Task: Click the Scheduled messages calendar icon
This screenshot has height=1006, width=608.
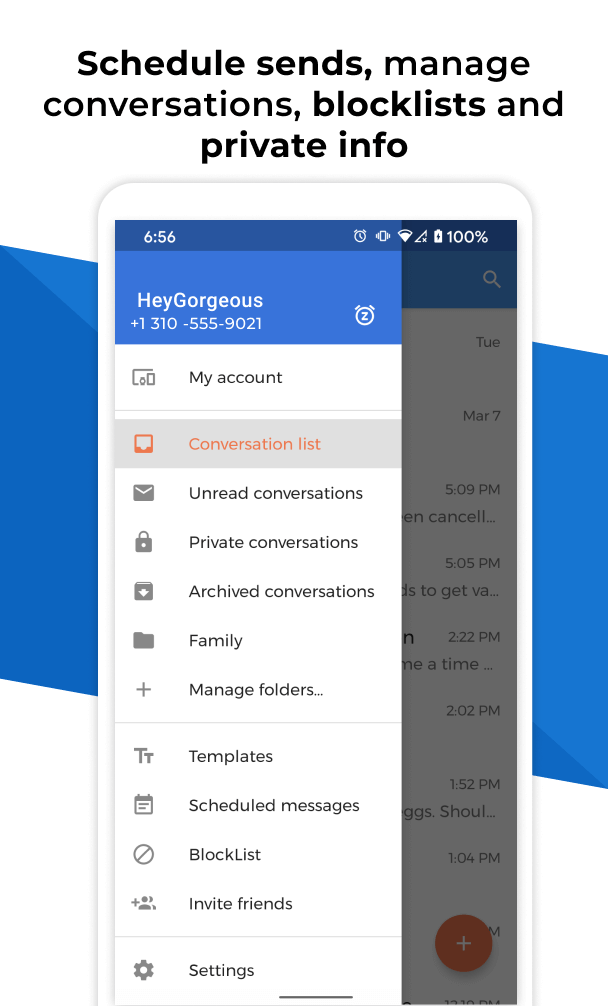Action: coord(144,805)
